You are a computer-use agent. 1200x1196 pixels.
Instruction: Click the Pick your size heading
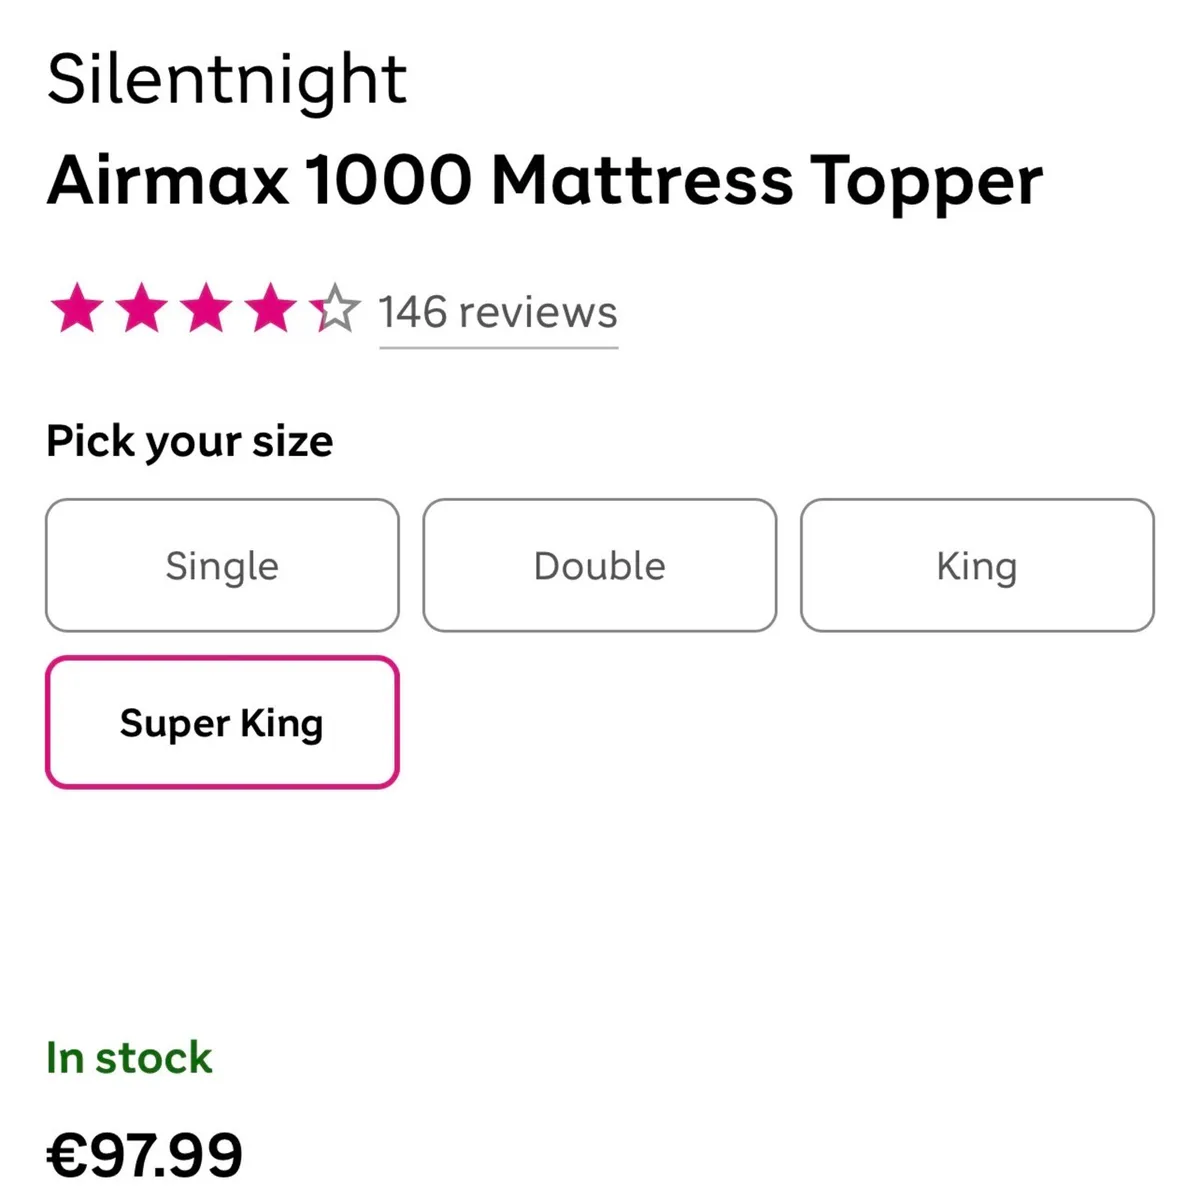[189, 440]
